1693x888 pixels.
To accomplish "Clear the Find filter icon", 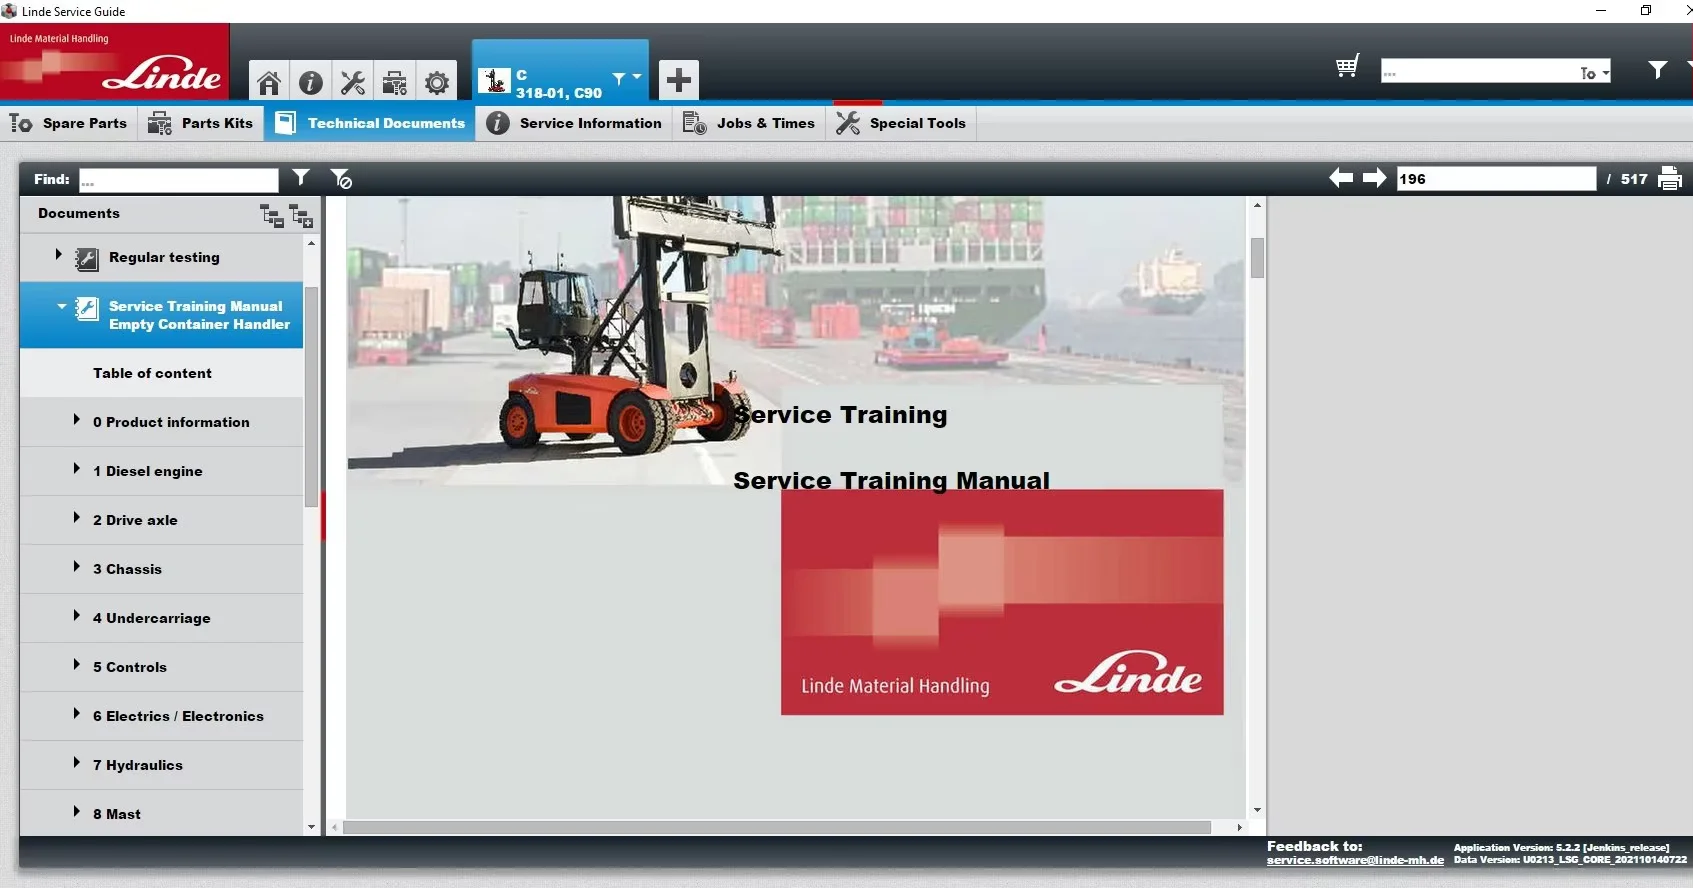I will [341, 179].
